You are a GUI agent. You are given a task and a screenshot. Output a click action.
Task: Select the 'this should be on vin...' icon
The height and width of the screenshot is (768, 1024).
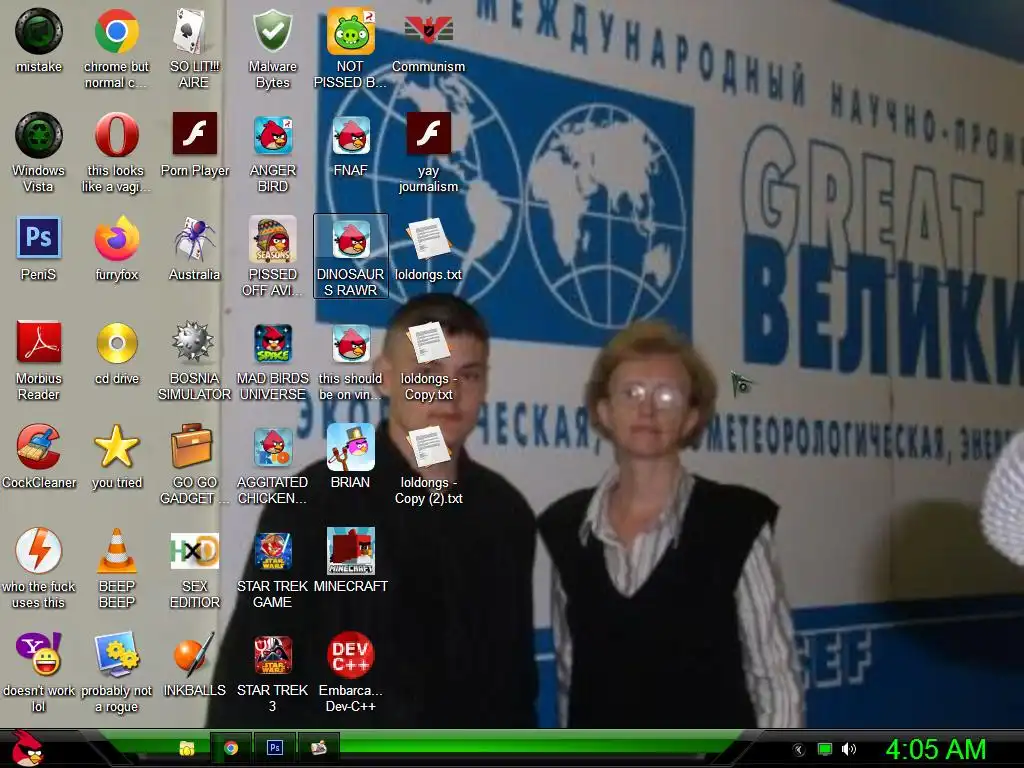351,342
